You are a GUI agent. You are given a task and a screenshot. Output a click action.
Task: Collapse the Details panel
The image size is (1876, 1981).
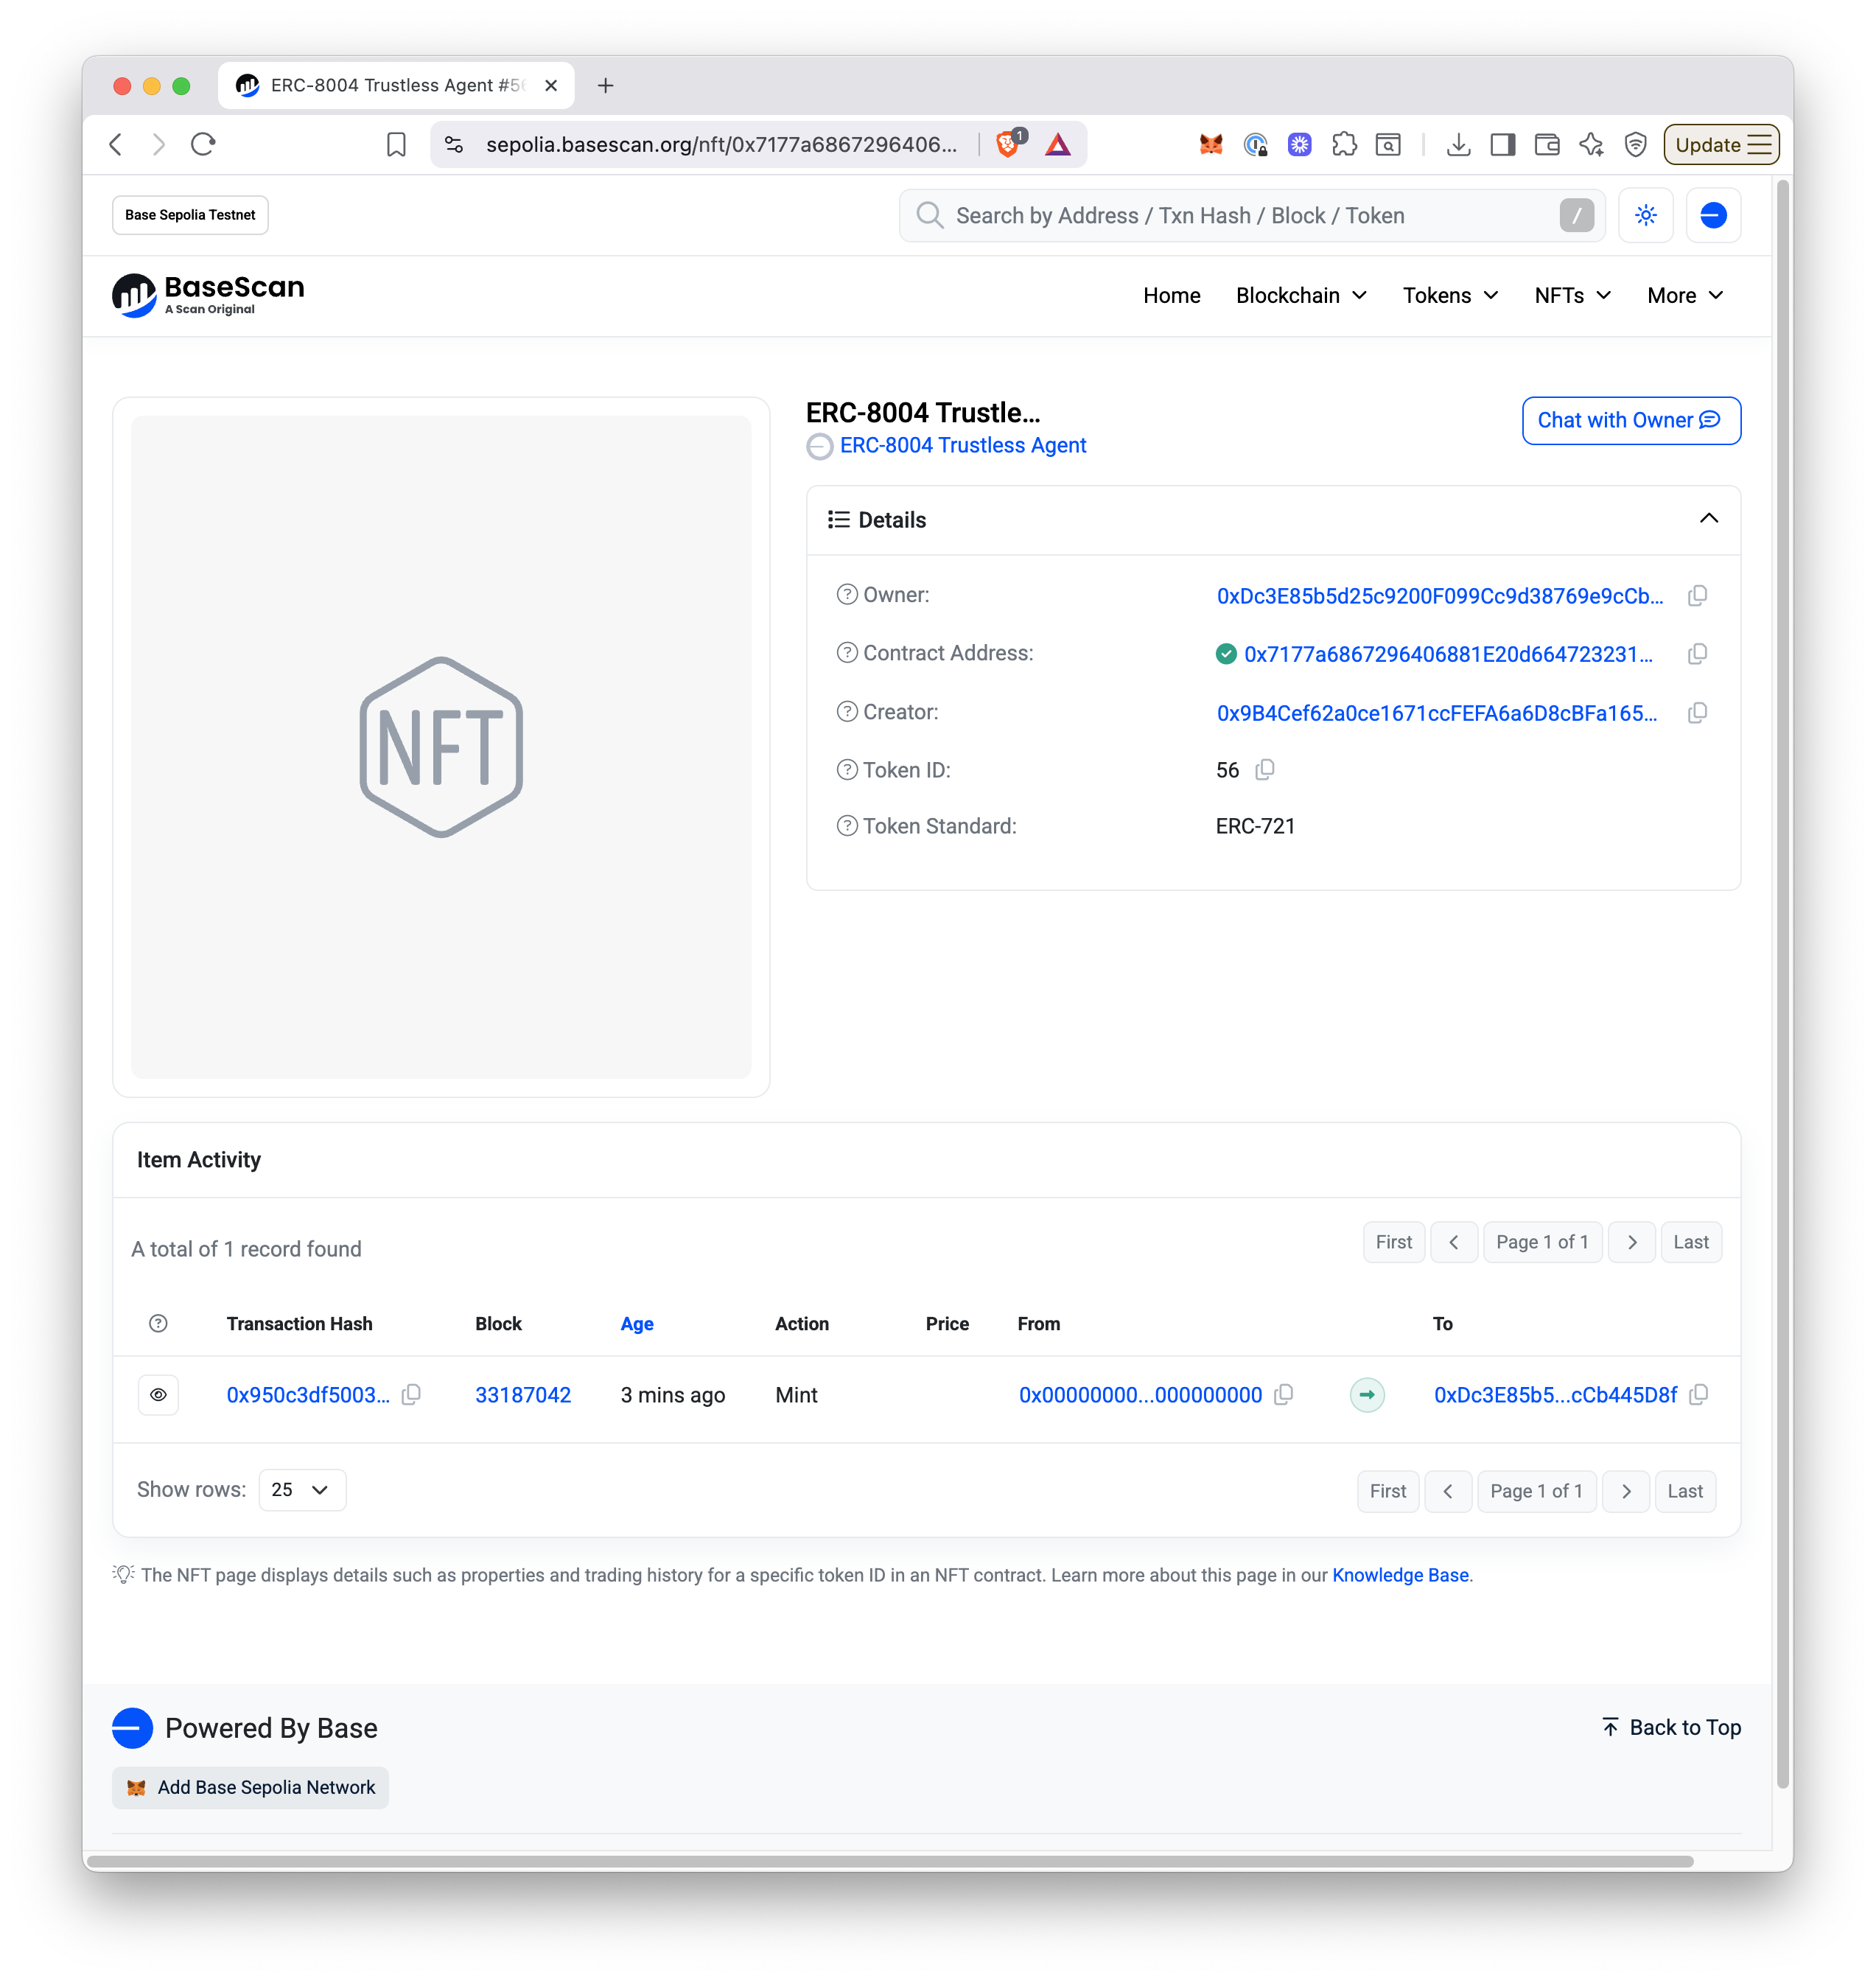coord(1709,519)
